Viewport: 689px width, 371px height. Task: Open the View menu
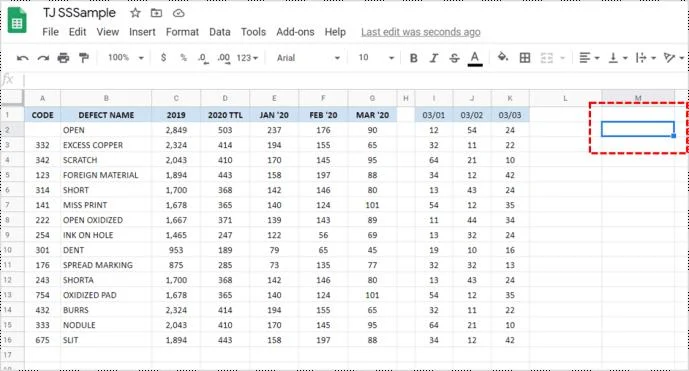(108, 32)
